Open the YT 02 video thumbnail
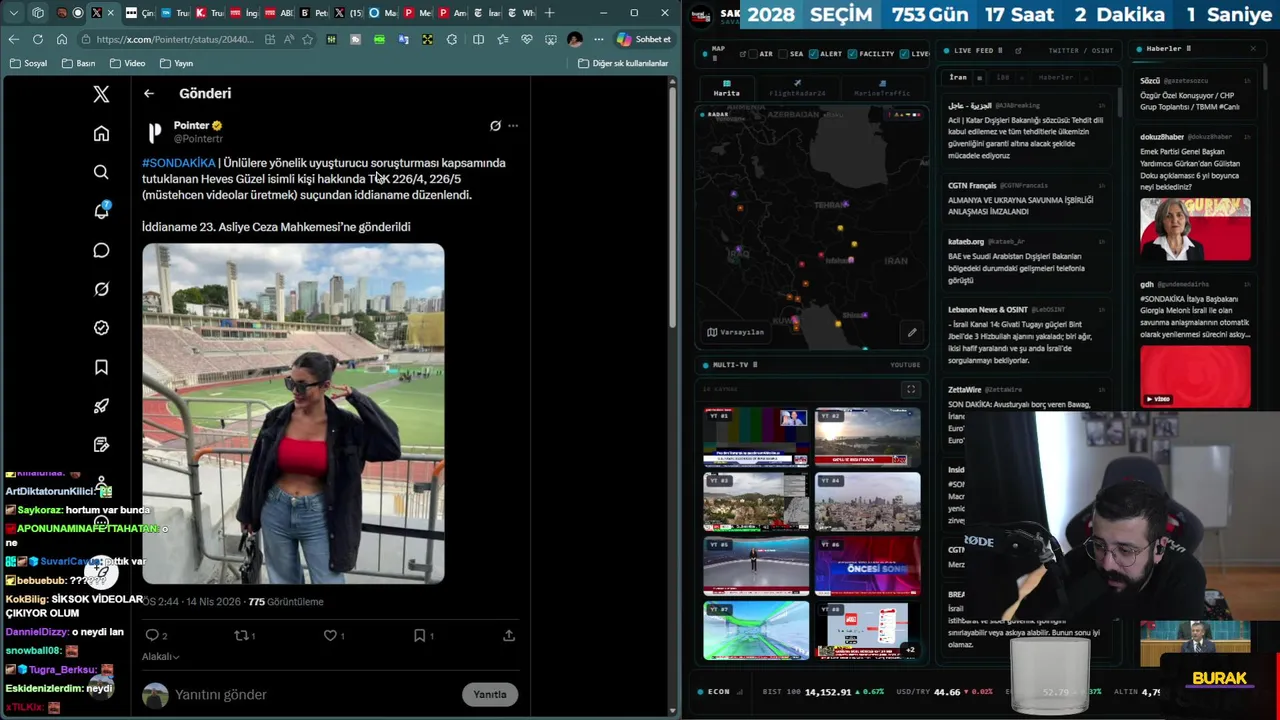Image resolution: width=1280 pixels, height=720 pixels. coord(867,437)
